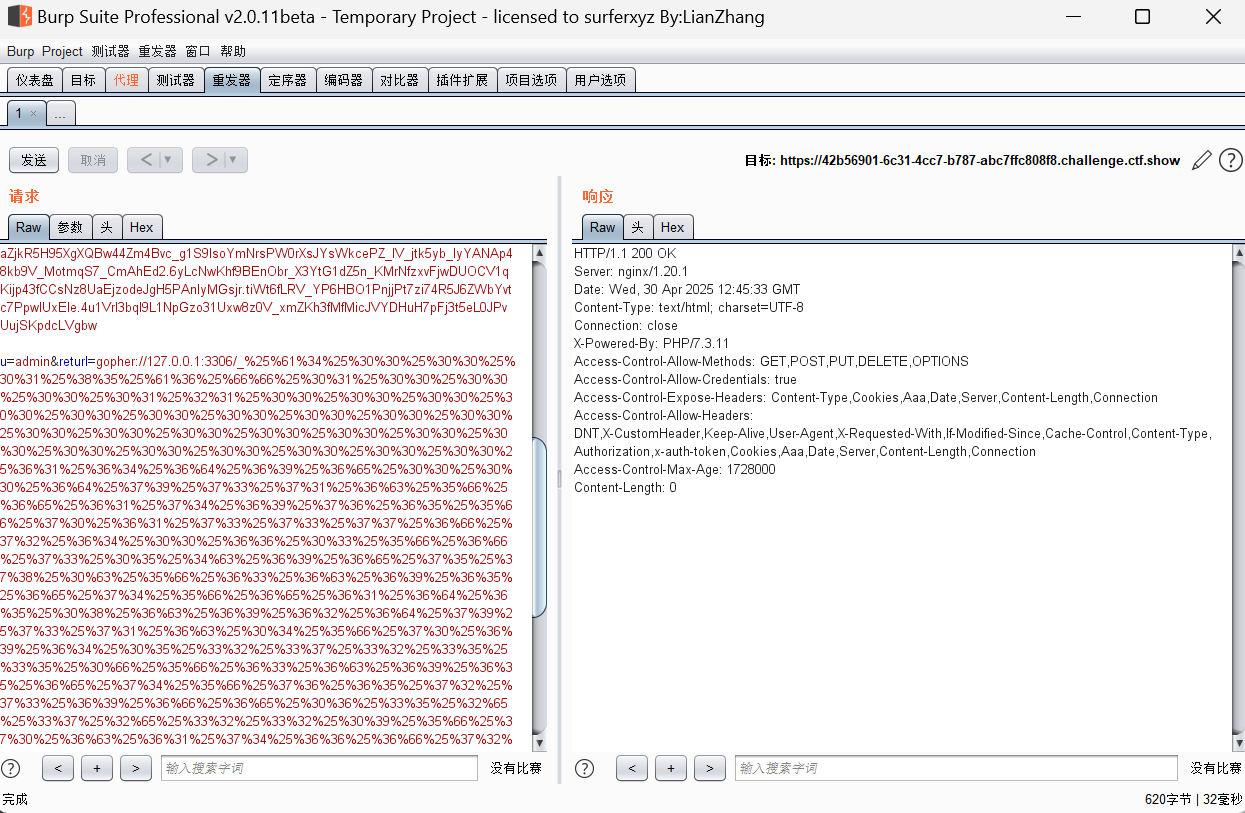Switch to the 目标 tab

[x=83, y=80]
